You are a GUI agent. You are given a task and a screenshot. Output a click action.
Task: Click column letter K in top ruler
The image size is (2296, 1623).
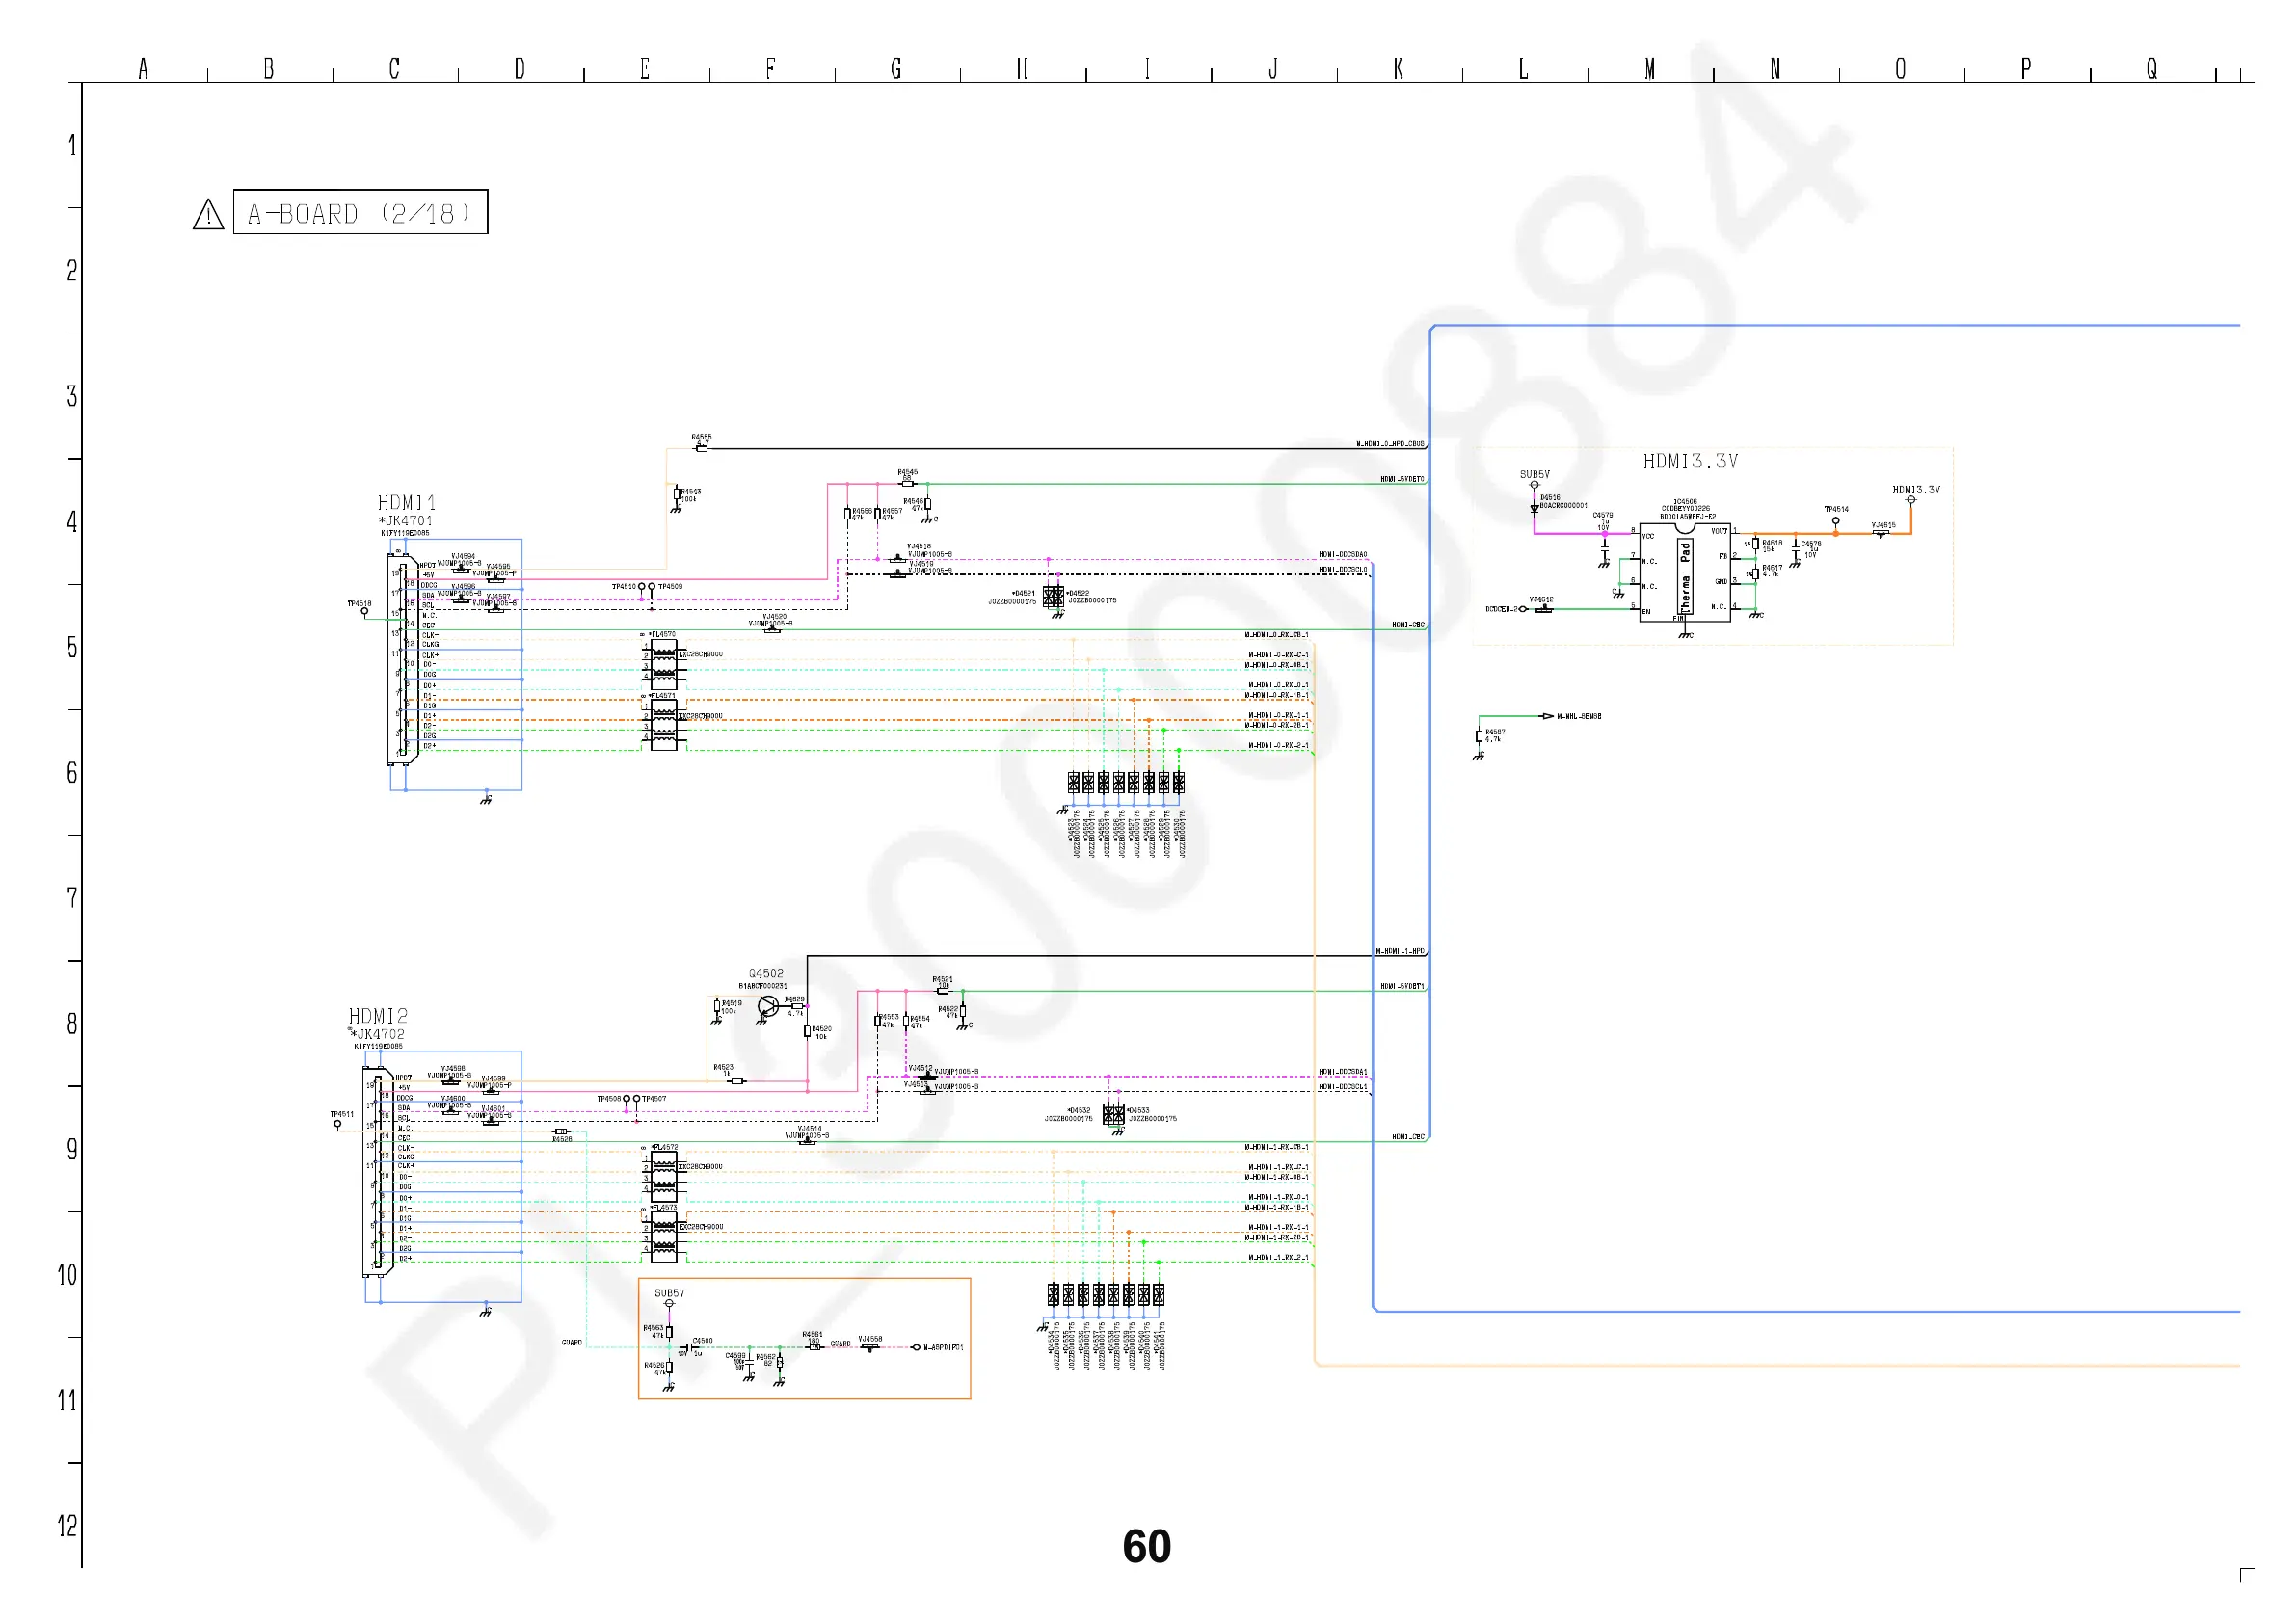(x=1398, y=69)
